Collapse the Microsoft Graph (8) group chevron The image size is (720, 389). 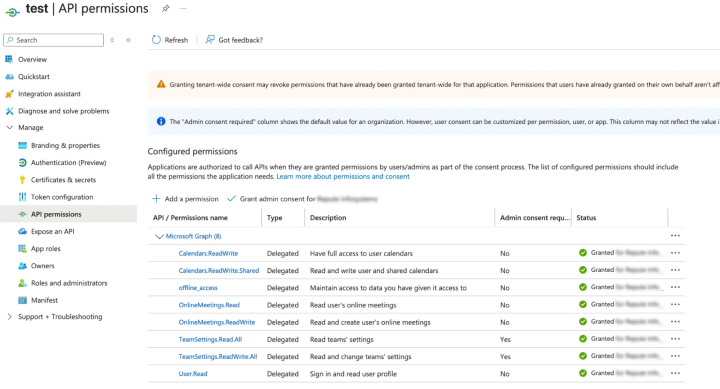coord(159,236)
